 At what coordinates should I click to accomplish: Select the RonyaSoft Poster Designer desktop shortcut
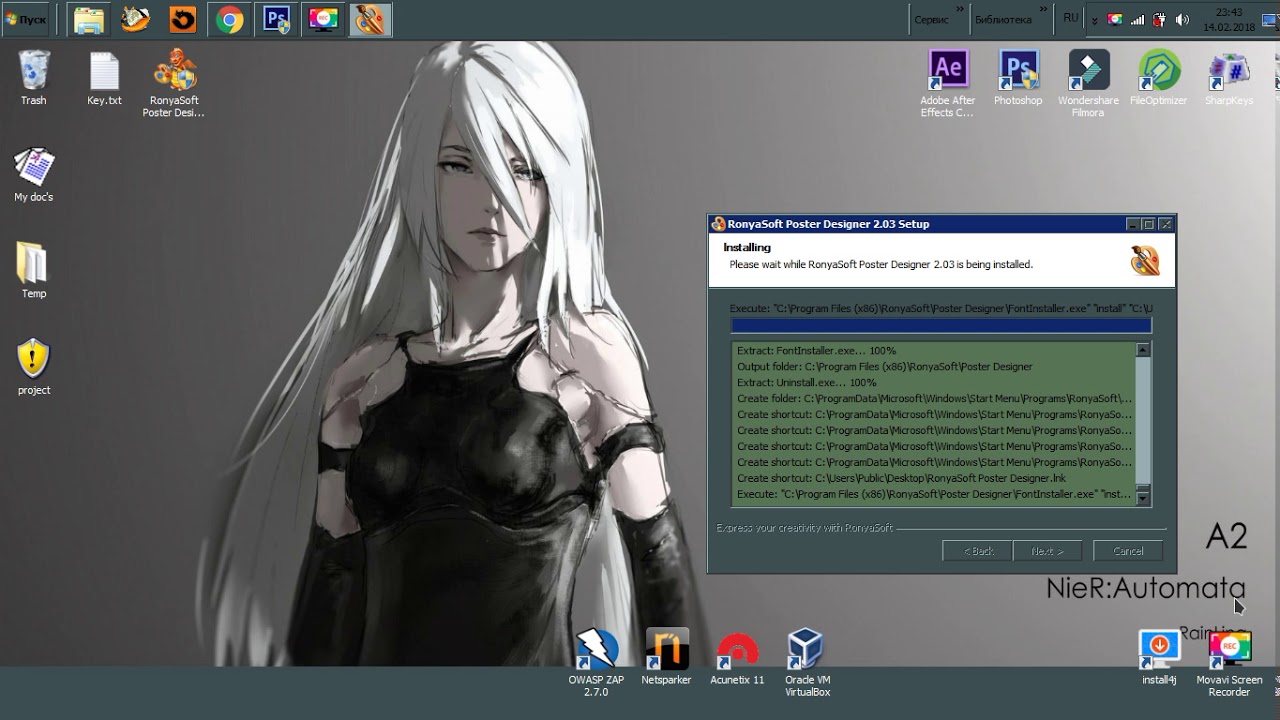coord(173,84)
